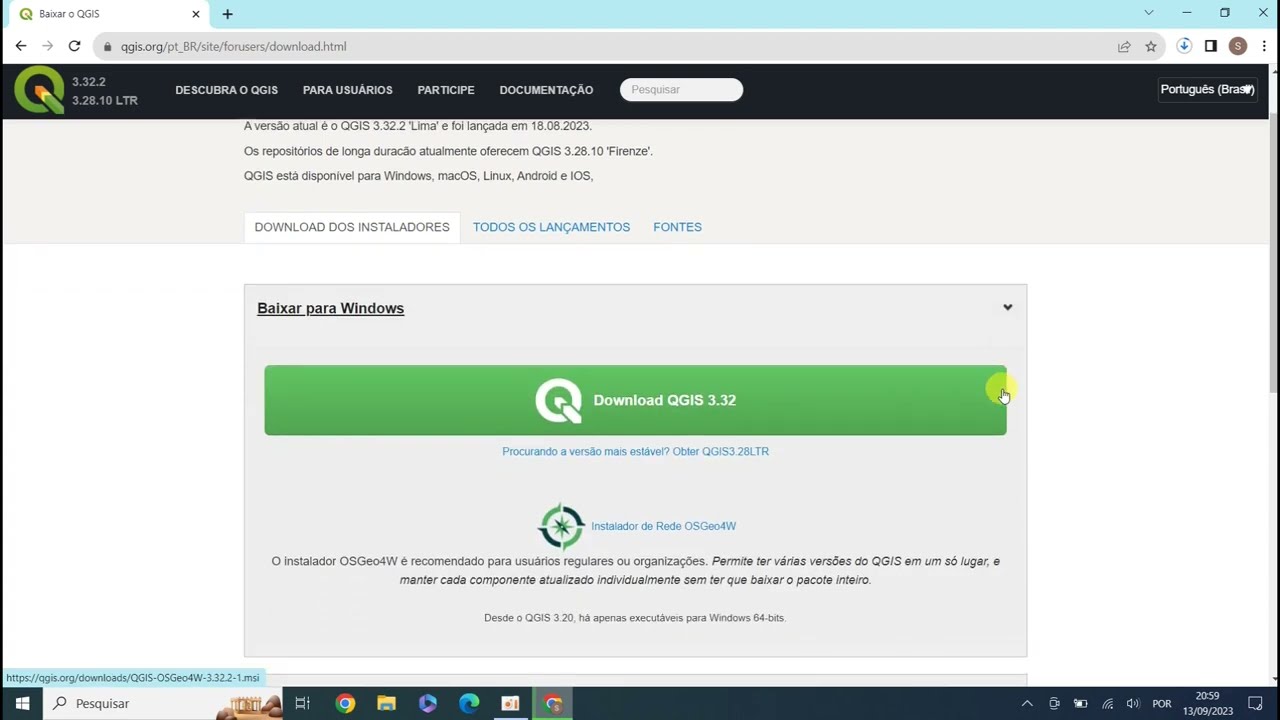This screenshot has height=720, width=1280.
Task: Open the Instalador de Rede OSGeo4W link
Action: 663,526
